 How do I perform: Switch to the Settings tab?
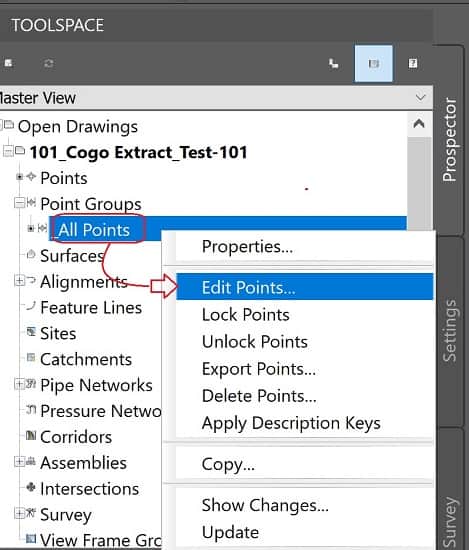coord(450,331)
